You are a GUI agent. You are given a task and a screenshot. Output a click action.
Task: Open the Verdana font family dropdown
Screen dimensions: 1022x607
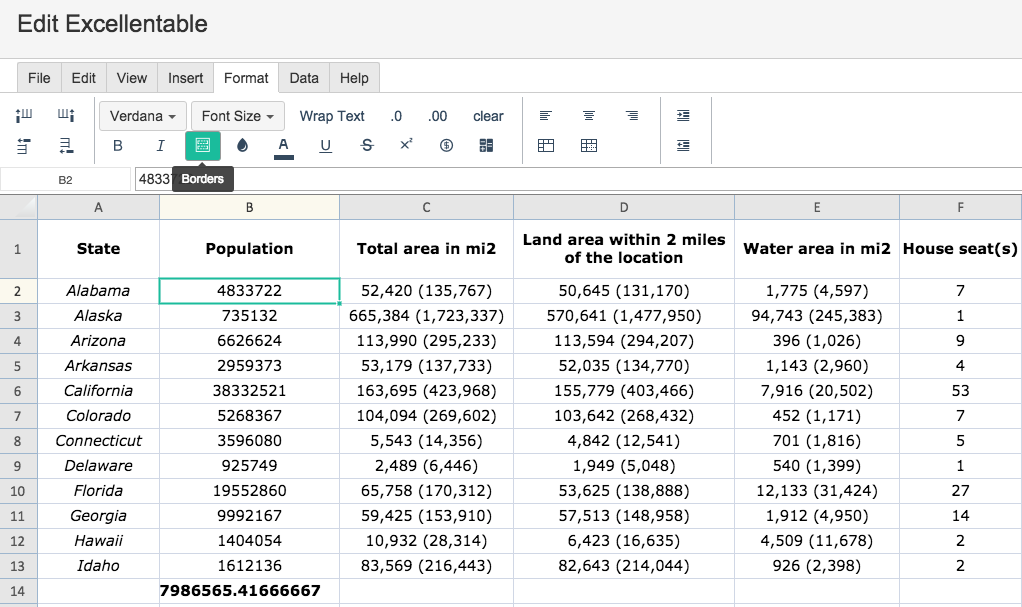pyautogui.click(x=142, y=116)
